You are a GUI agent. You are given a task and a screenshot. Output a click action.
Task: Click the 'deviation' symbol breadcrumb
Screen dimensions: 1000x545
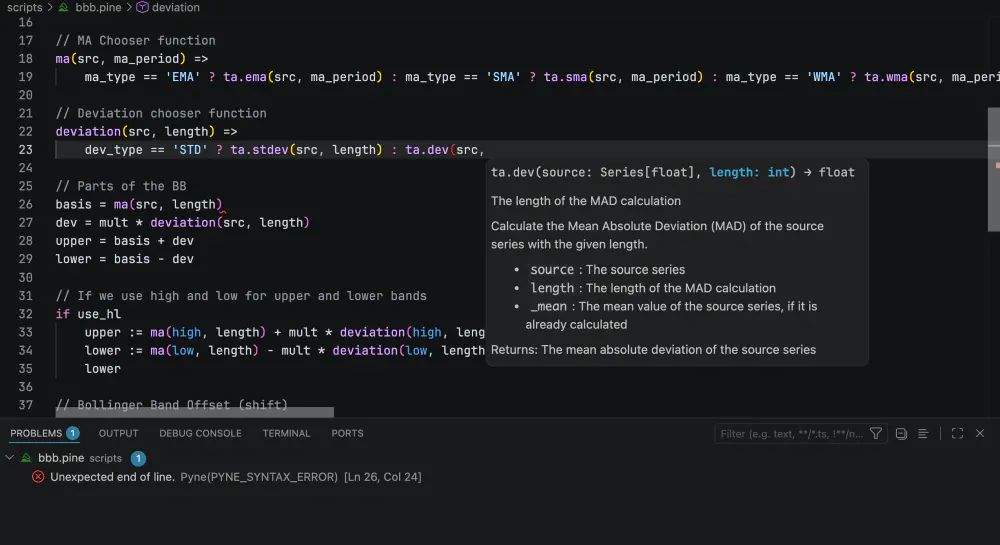[175, 8]
